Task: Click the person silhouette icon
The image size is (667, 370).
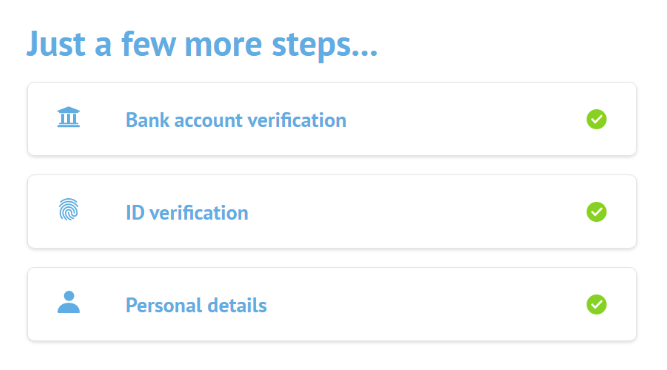Action: point(68,302)
